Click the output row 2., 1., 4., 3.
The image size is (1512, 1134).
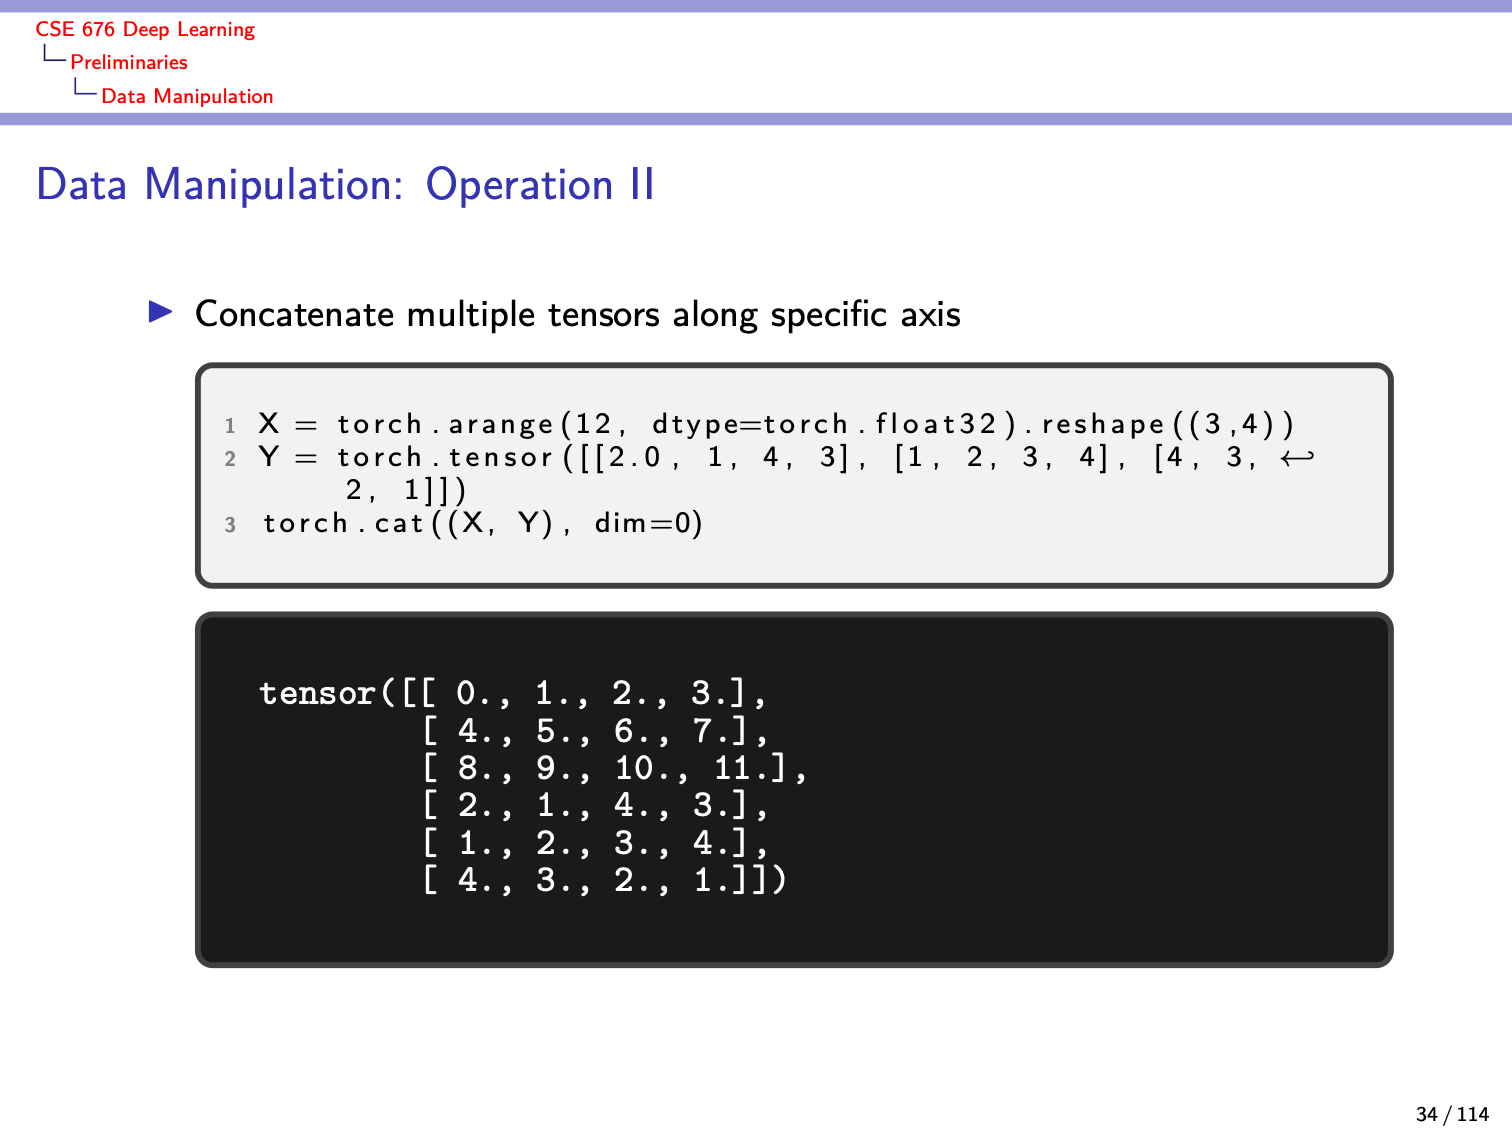[594, 805]
